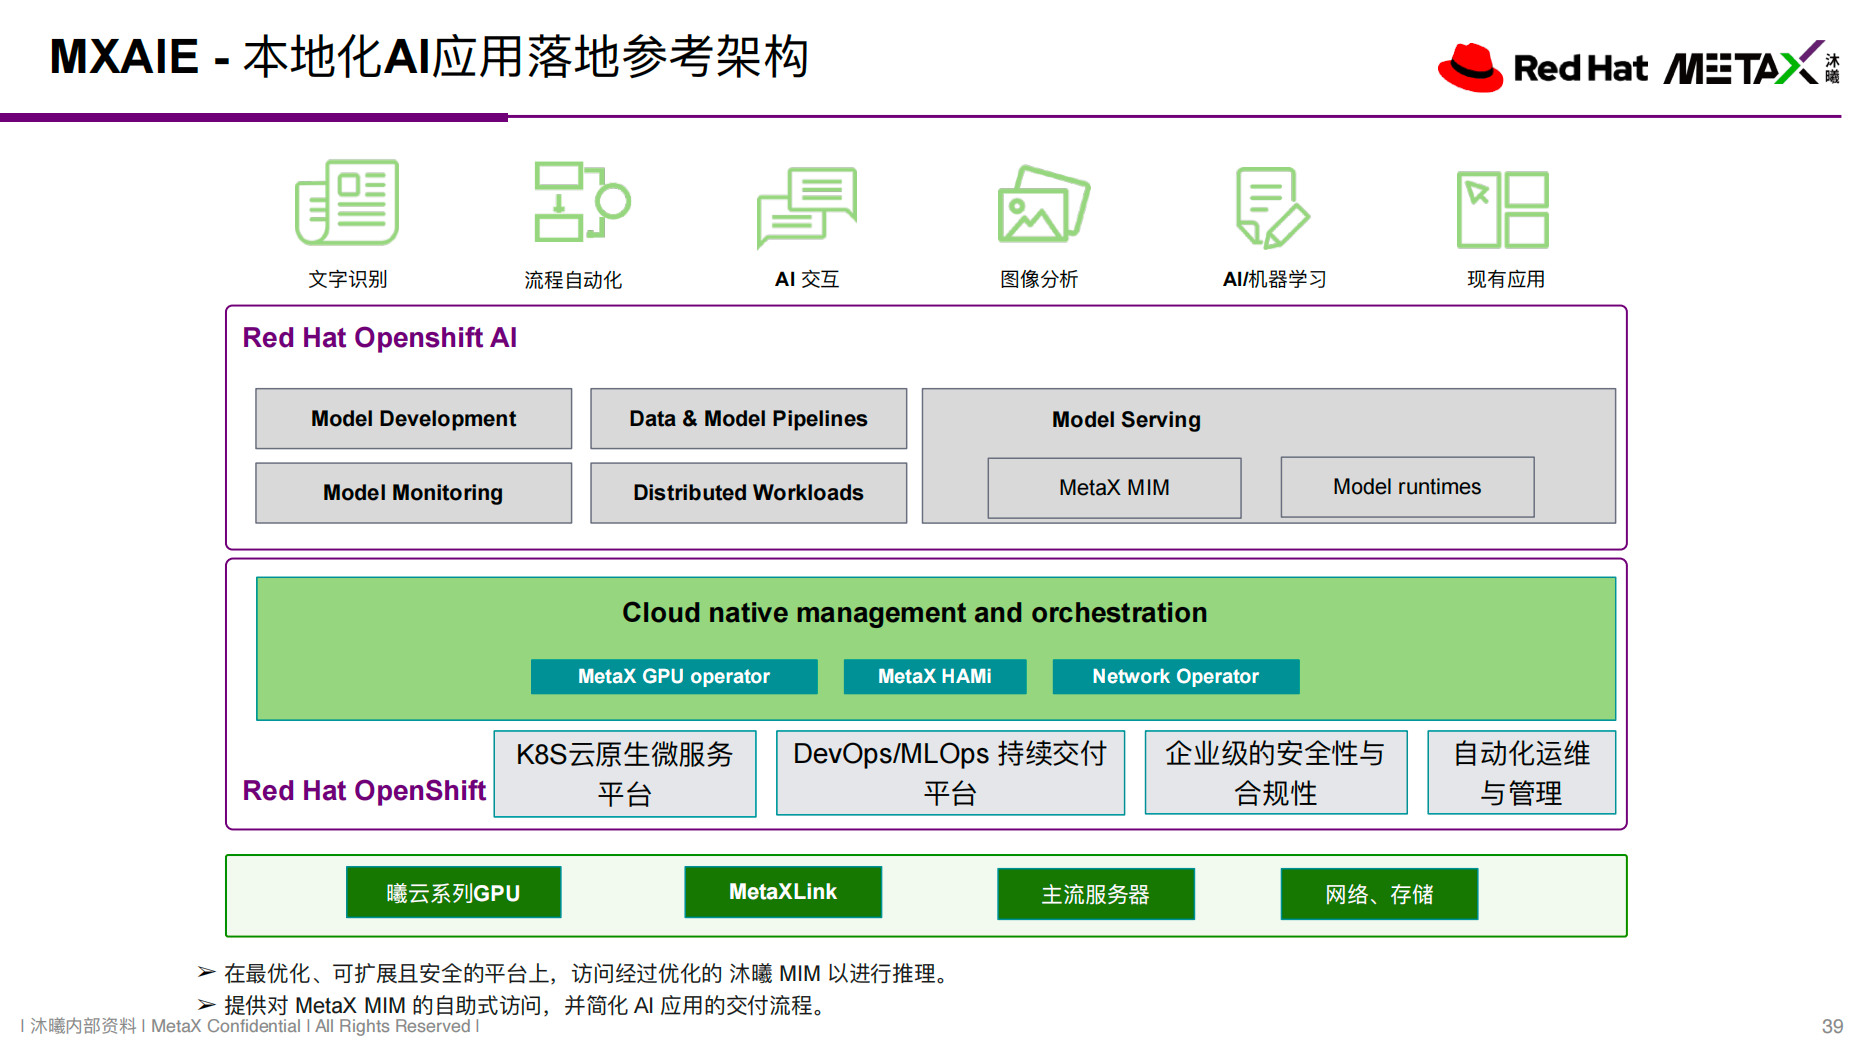The width and height of the screenshot is (1868, 1044).
Task: Click the 图像分析 caption
Action: click(1039, 280)
